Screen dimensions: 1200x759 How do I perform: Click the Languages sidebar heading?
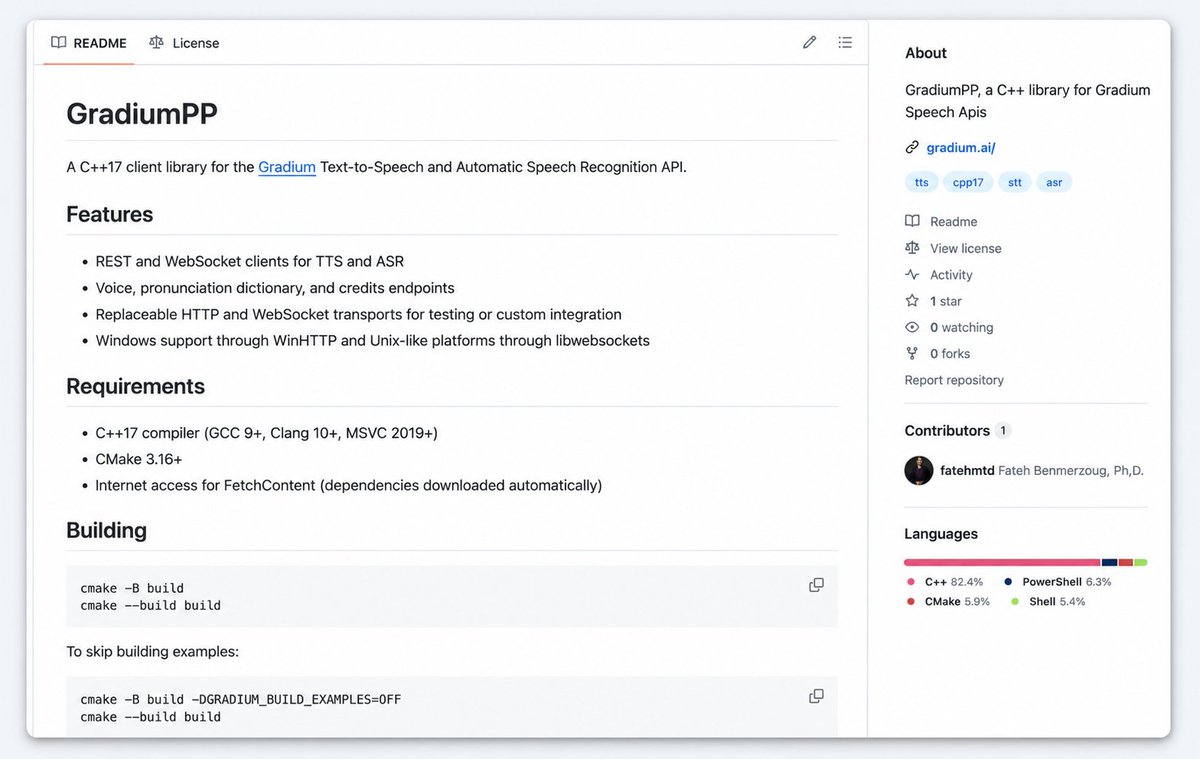[941, 534]
